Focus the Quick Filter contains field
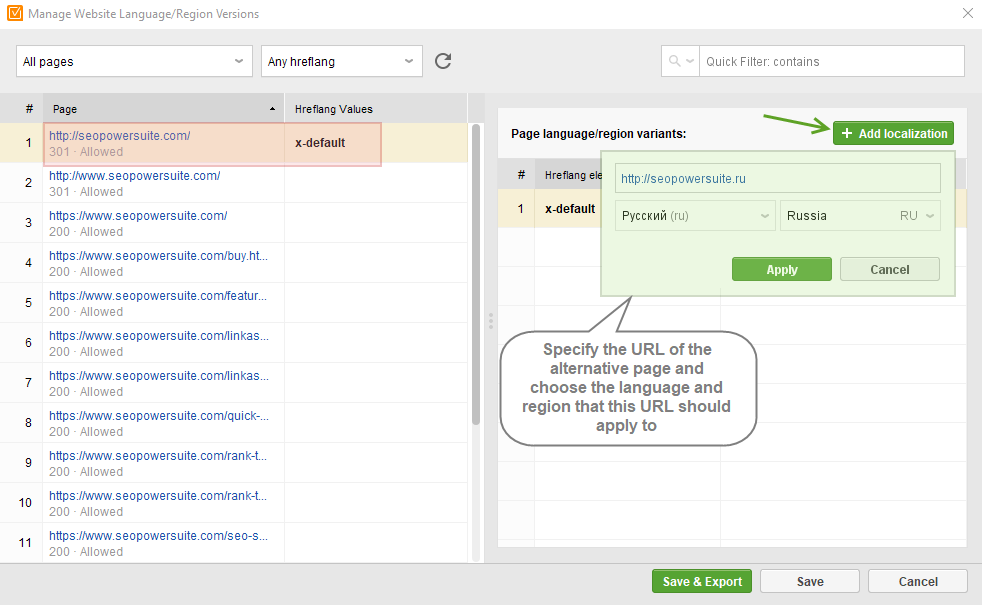 (x=832, y=61)
